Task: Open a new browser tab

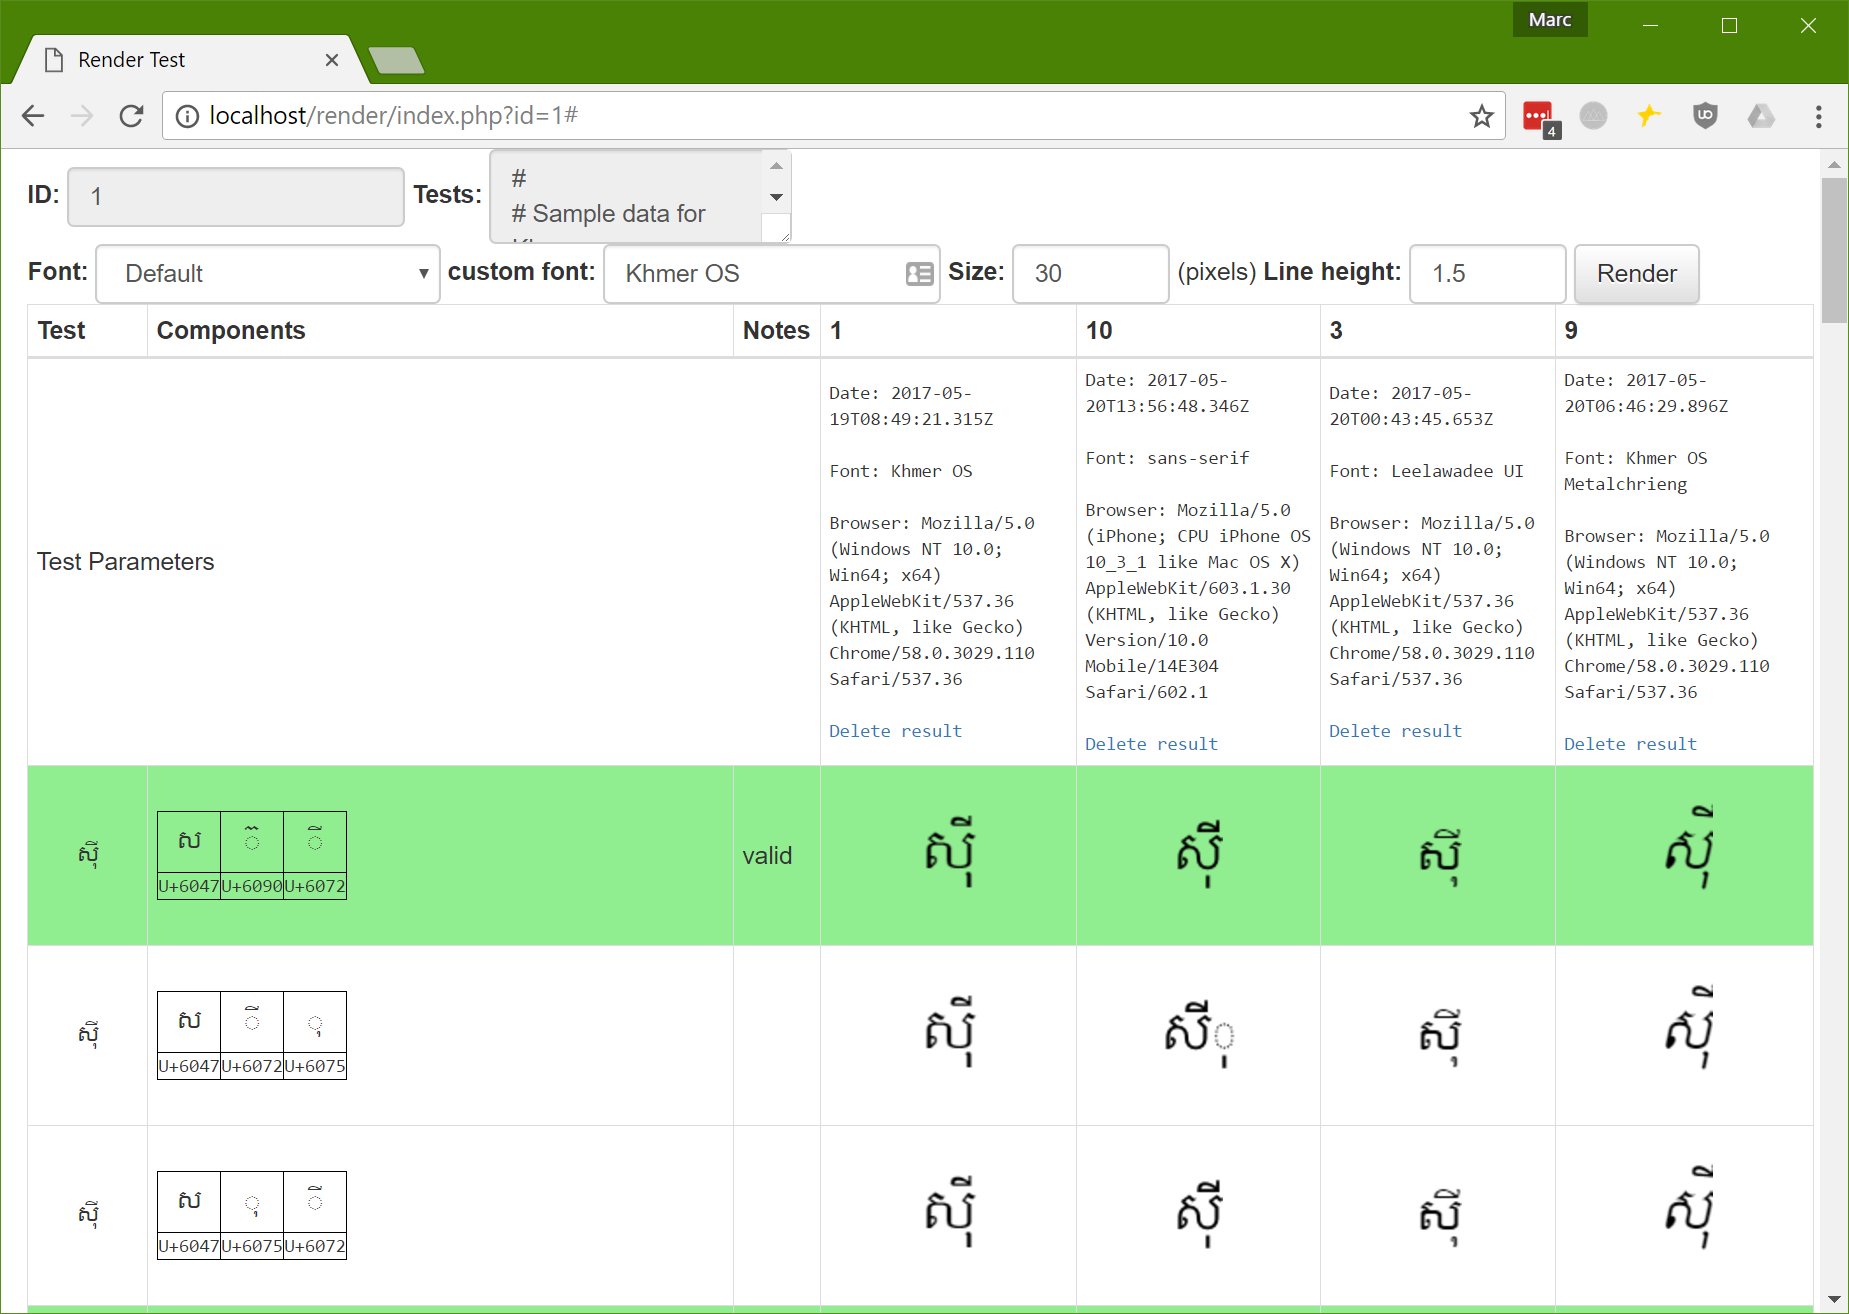Action: coord(397,61)
